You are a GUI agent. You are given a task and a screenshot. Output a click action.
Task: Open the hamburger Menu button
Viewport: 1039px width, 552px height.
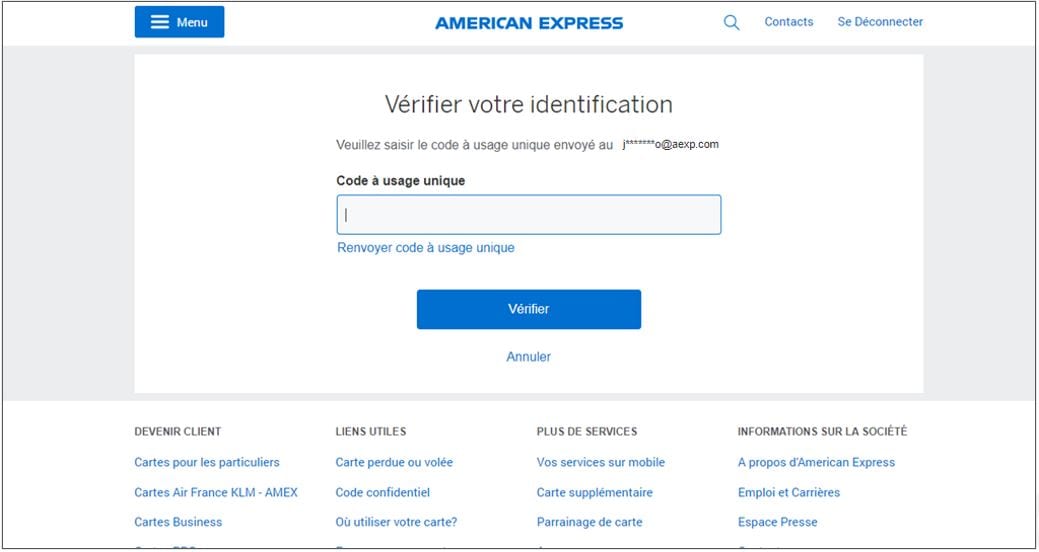[179, 22]
